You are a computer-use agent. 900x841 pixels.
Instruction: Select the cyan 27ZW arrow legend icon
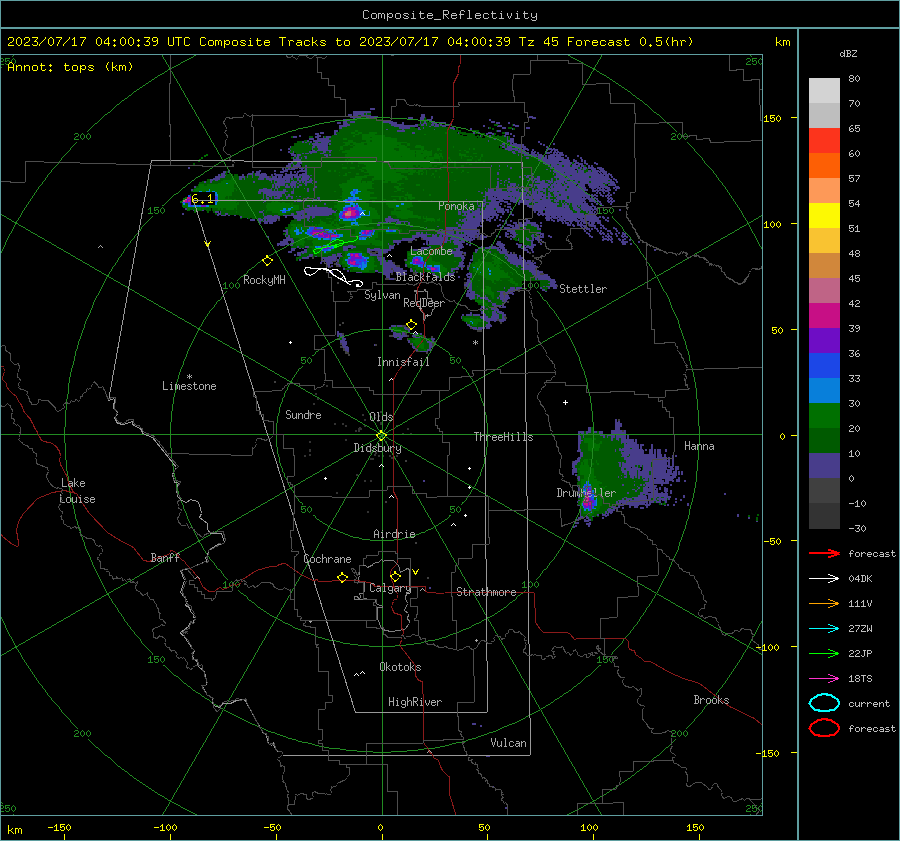(824, 629)
